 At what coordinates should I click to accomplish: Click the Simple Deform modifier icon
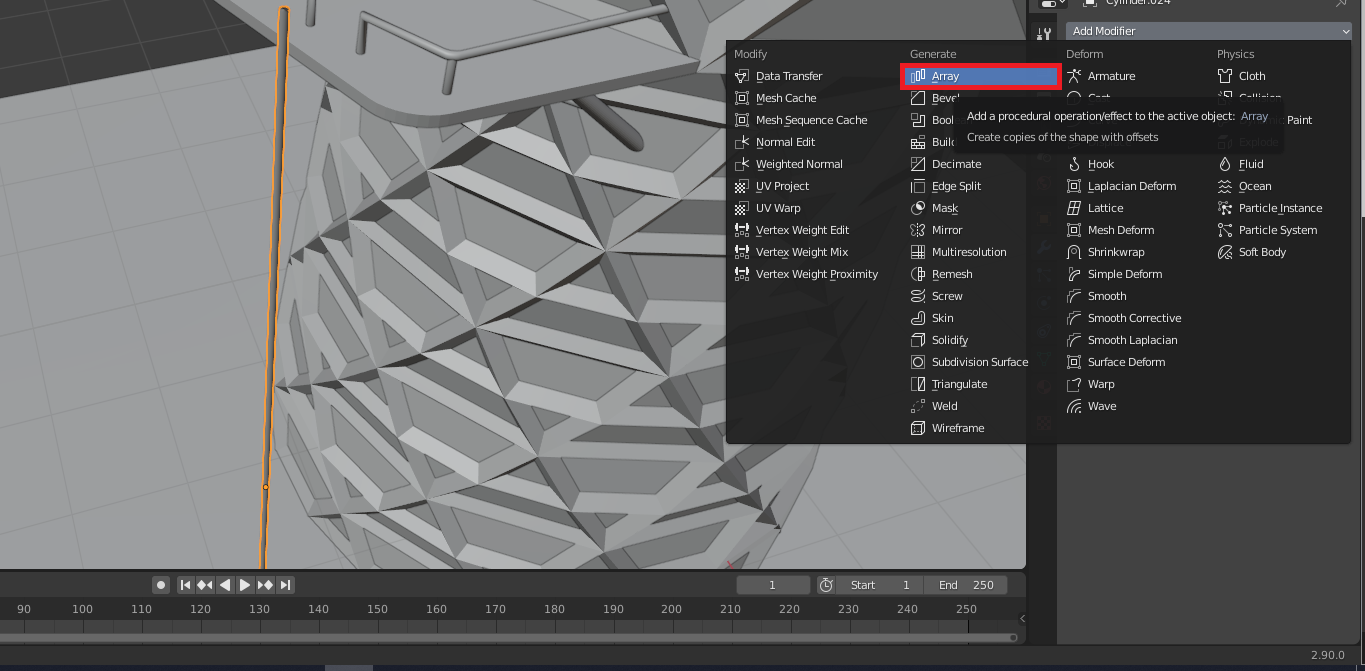pos(1074,274)
